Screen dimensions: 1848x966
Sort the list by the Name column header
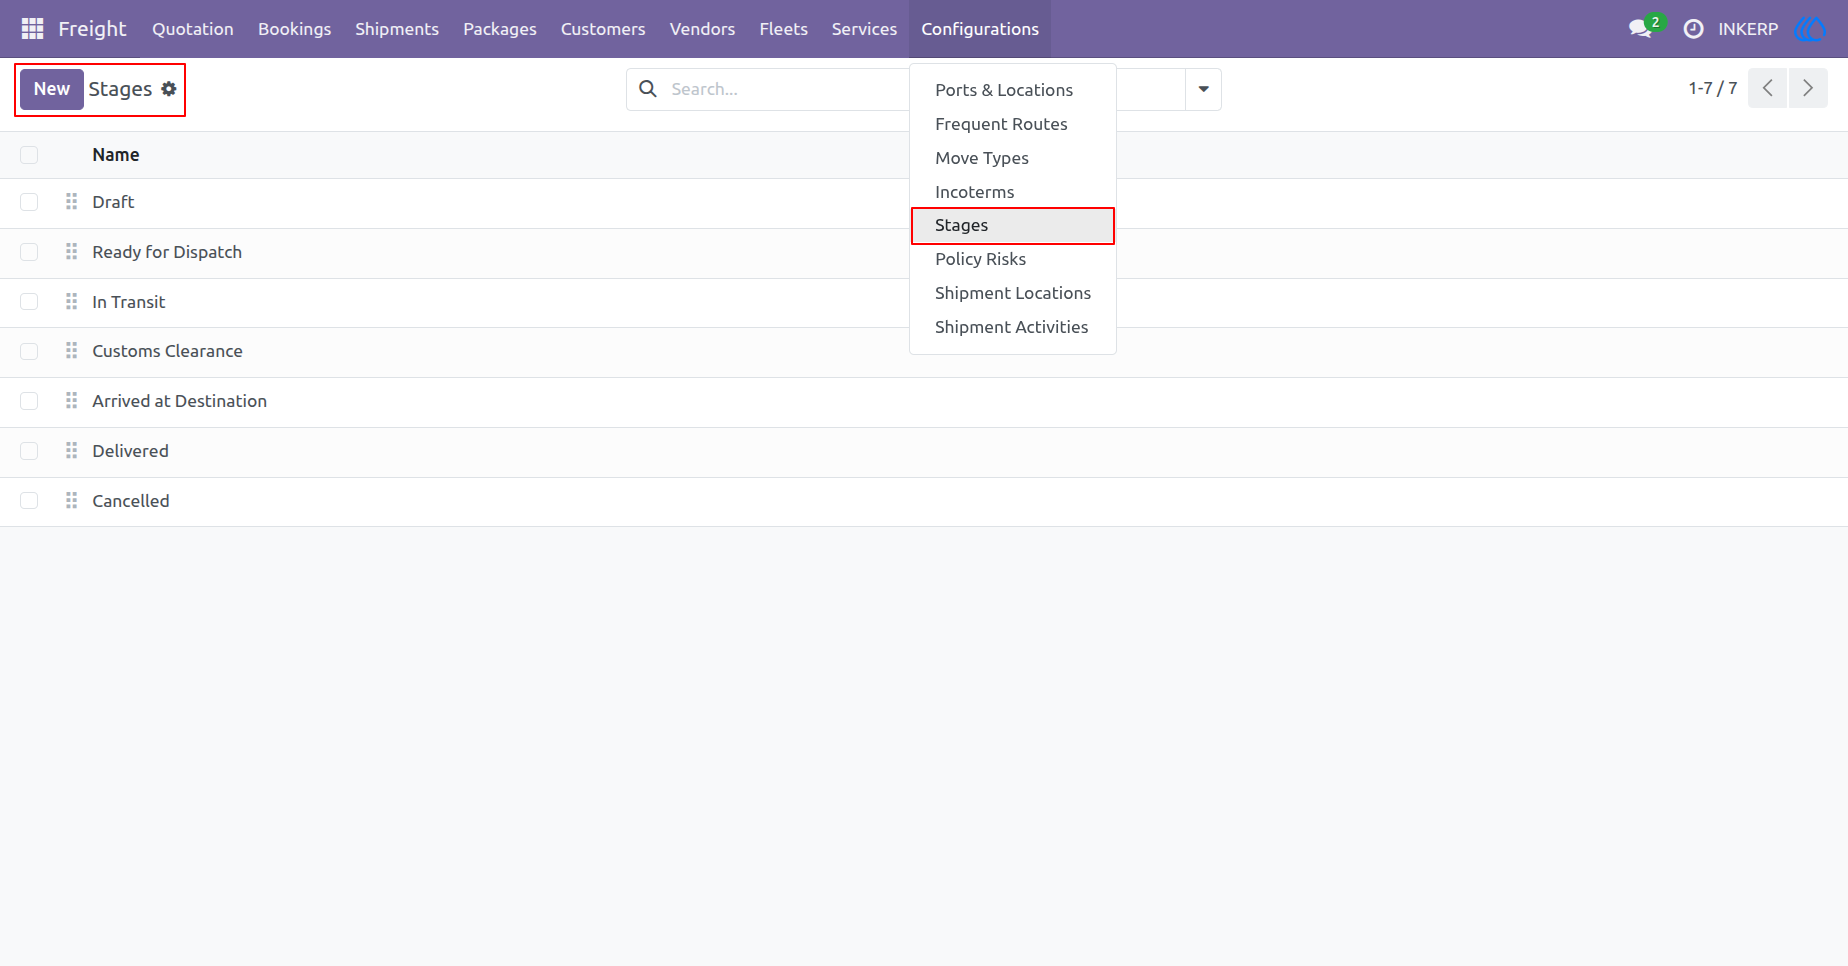pos(116,155)
